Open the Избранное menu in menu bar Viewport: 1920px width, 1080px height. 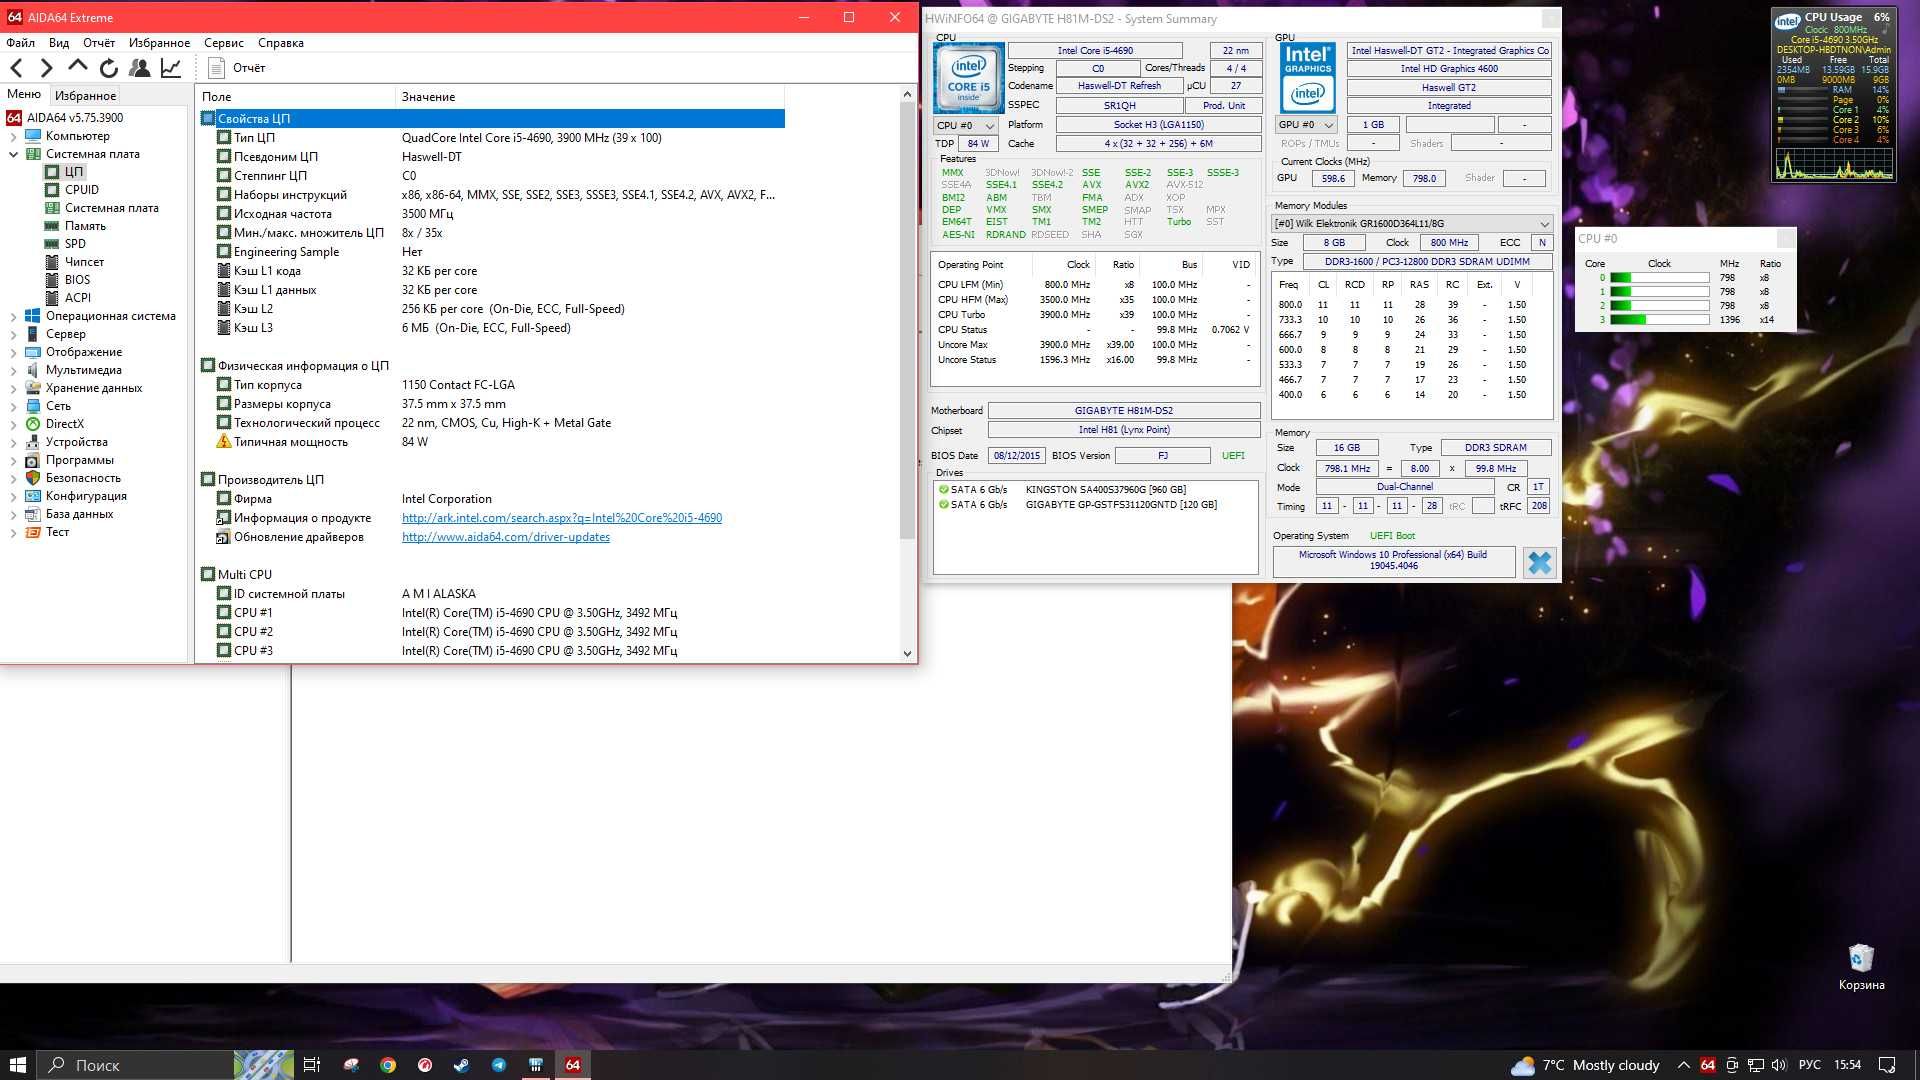(159, 43)
